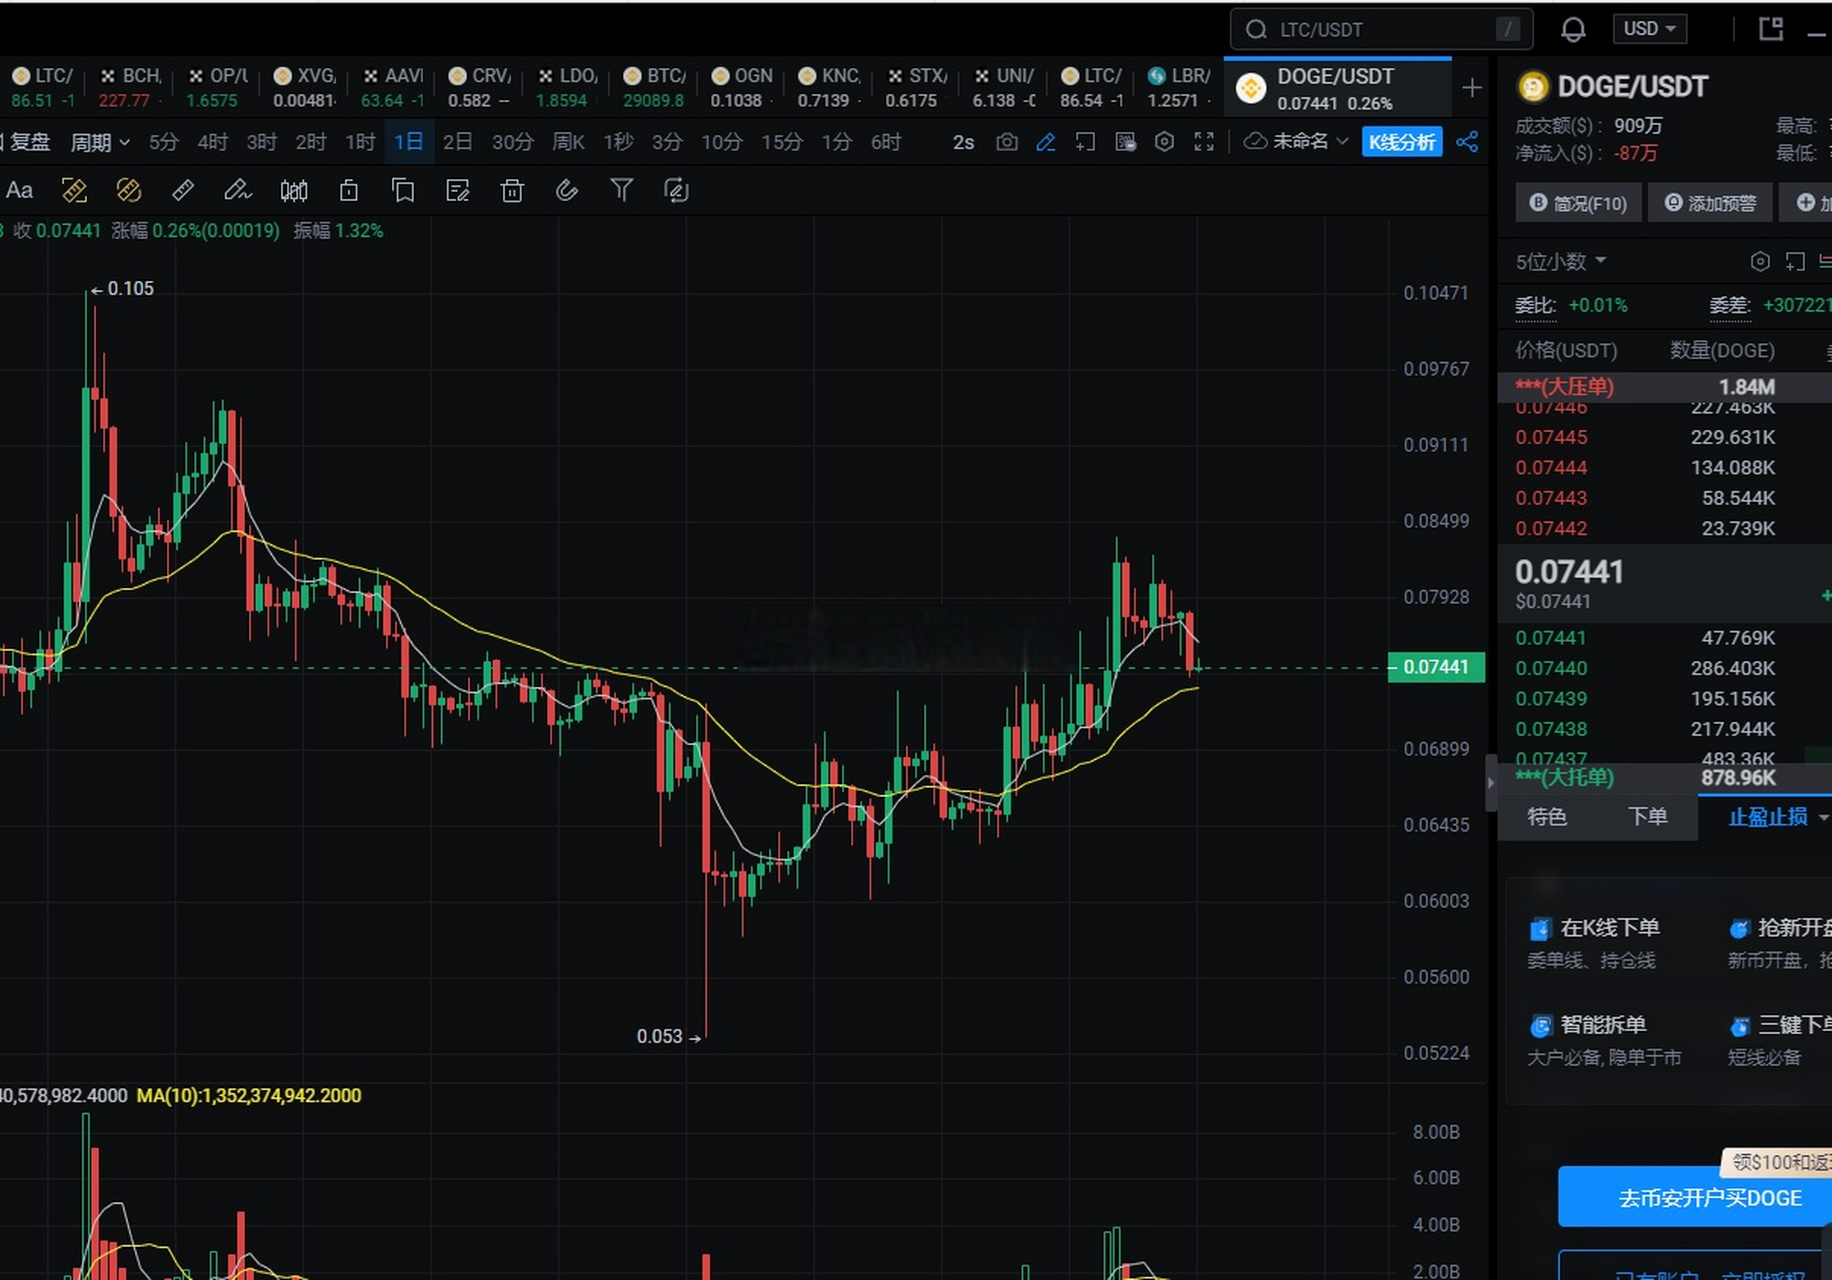Click the magnet snap icon

(x=567, y=190)
